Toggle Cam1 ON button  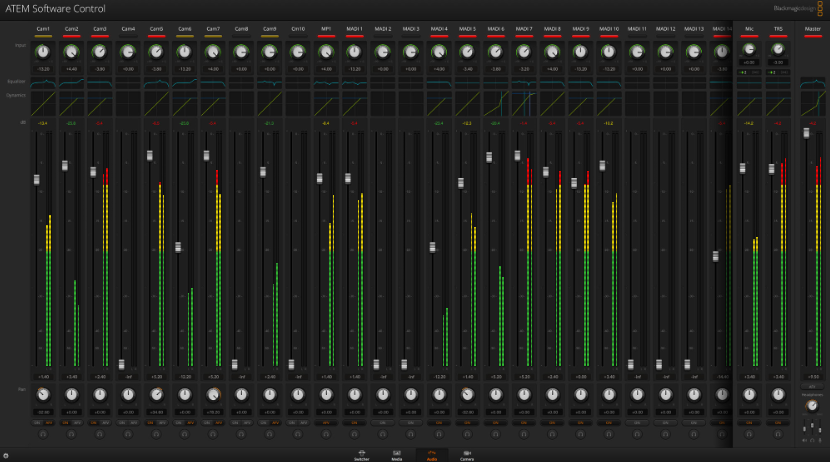(37, 422)
